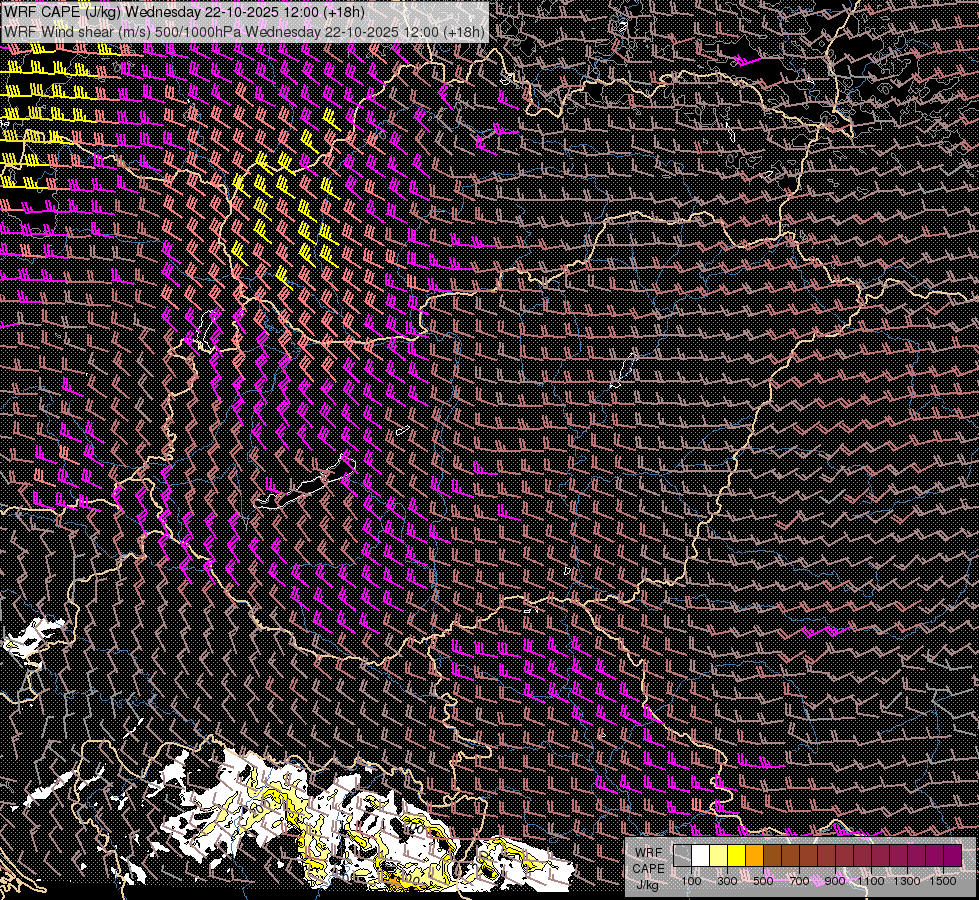
Task: Click the WRF Wind shear title line
Action: point(244,32)
